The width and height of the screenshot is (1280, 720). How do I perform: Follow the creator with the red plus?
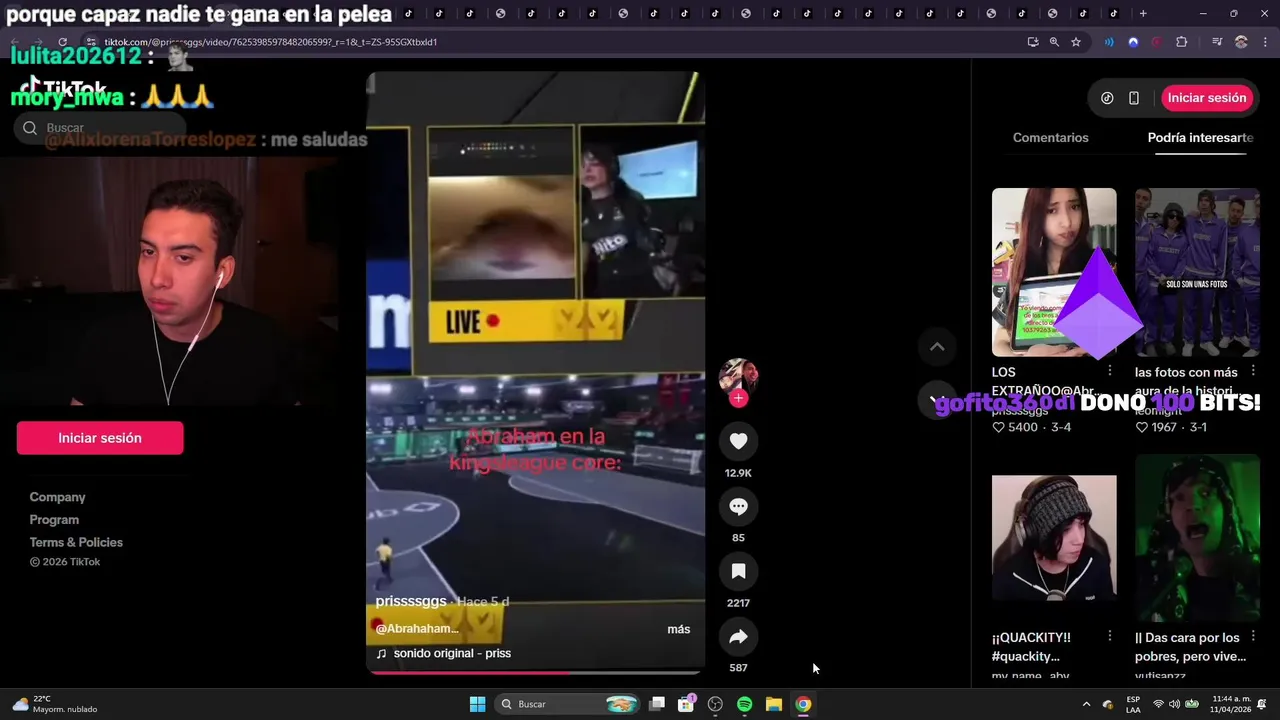(738, 398)
